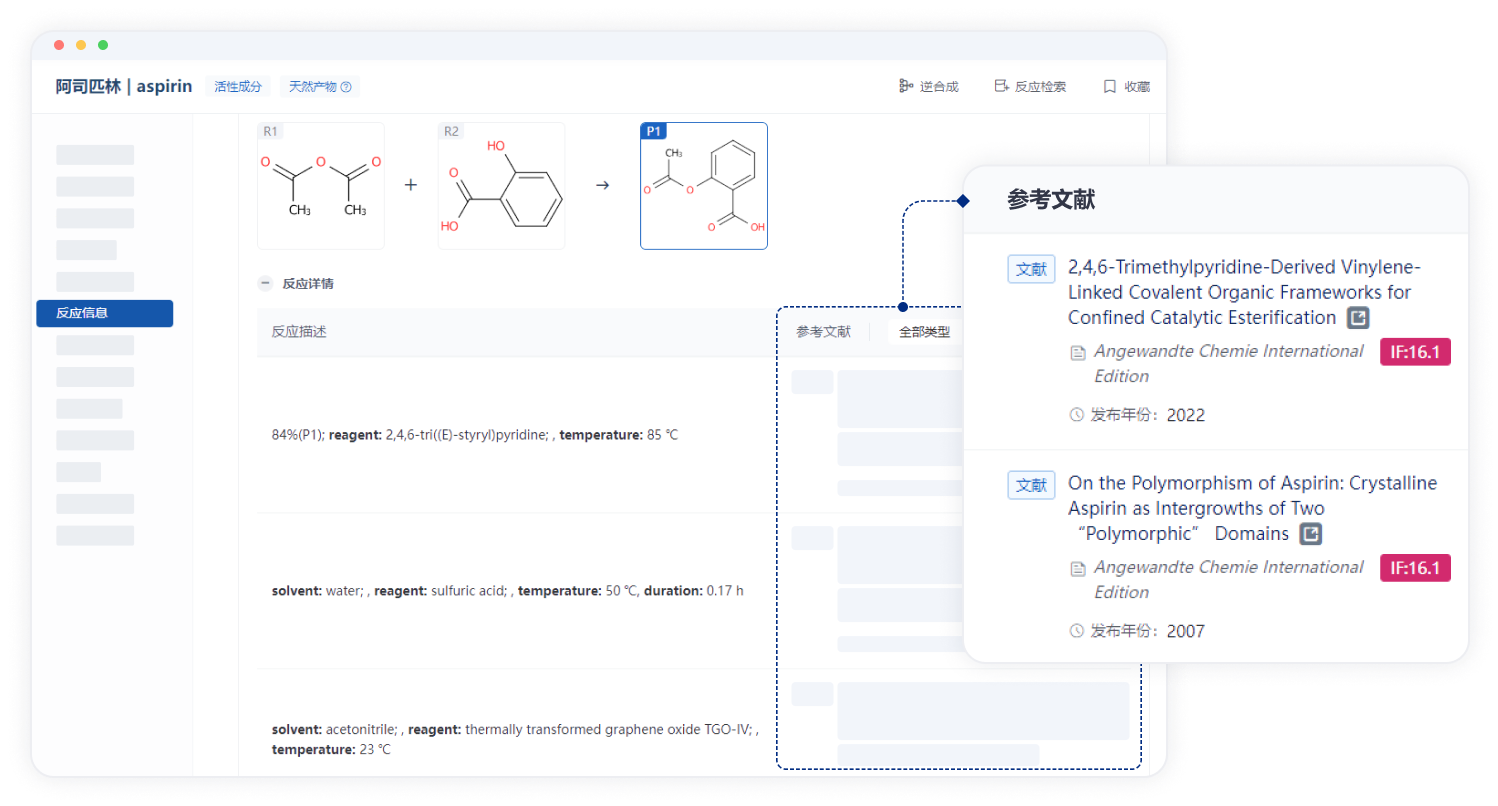Click the journal icon beside Angewandte Chemie 2022

pos(1078,352)
